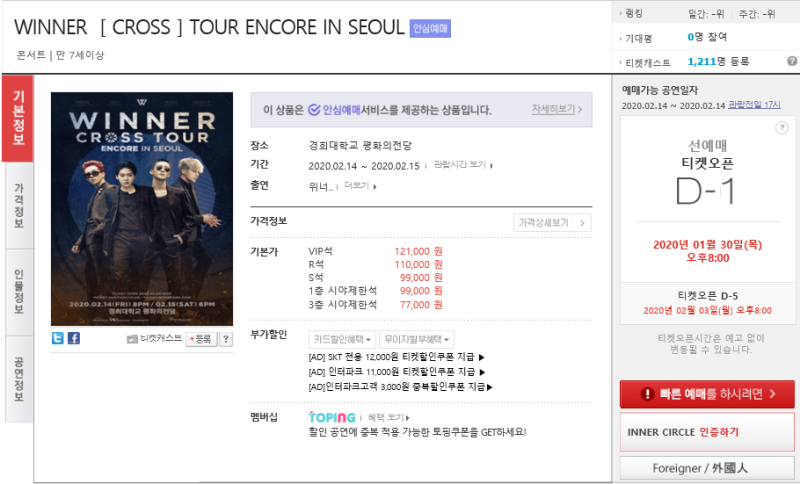Share the concert on Facebook
This screenshot has width=800, height=484.
click(x=74, y=338)
